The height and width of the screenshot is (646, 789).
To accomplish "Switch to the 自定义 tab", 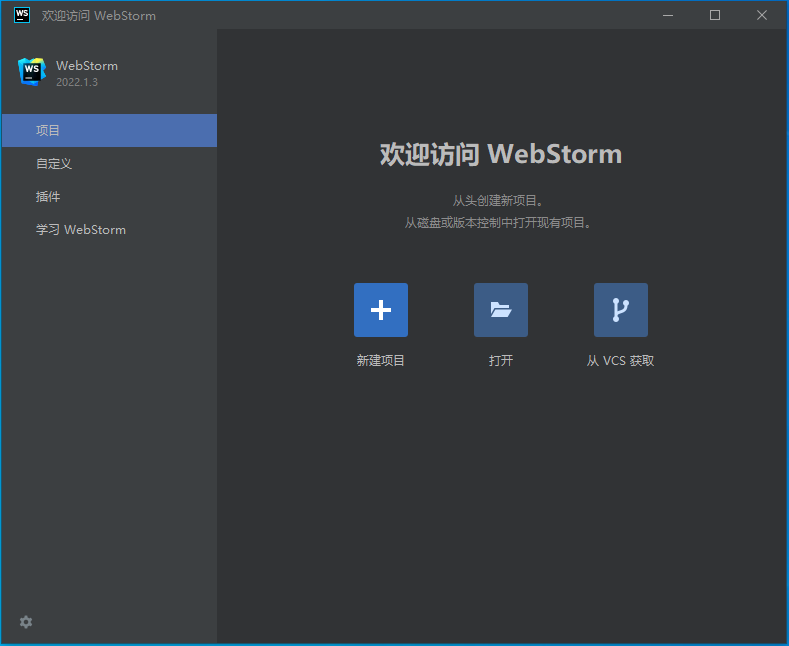I will click(109, 164).
